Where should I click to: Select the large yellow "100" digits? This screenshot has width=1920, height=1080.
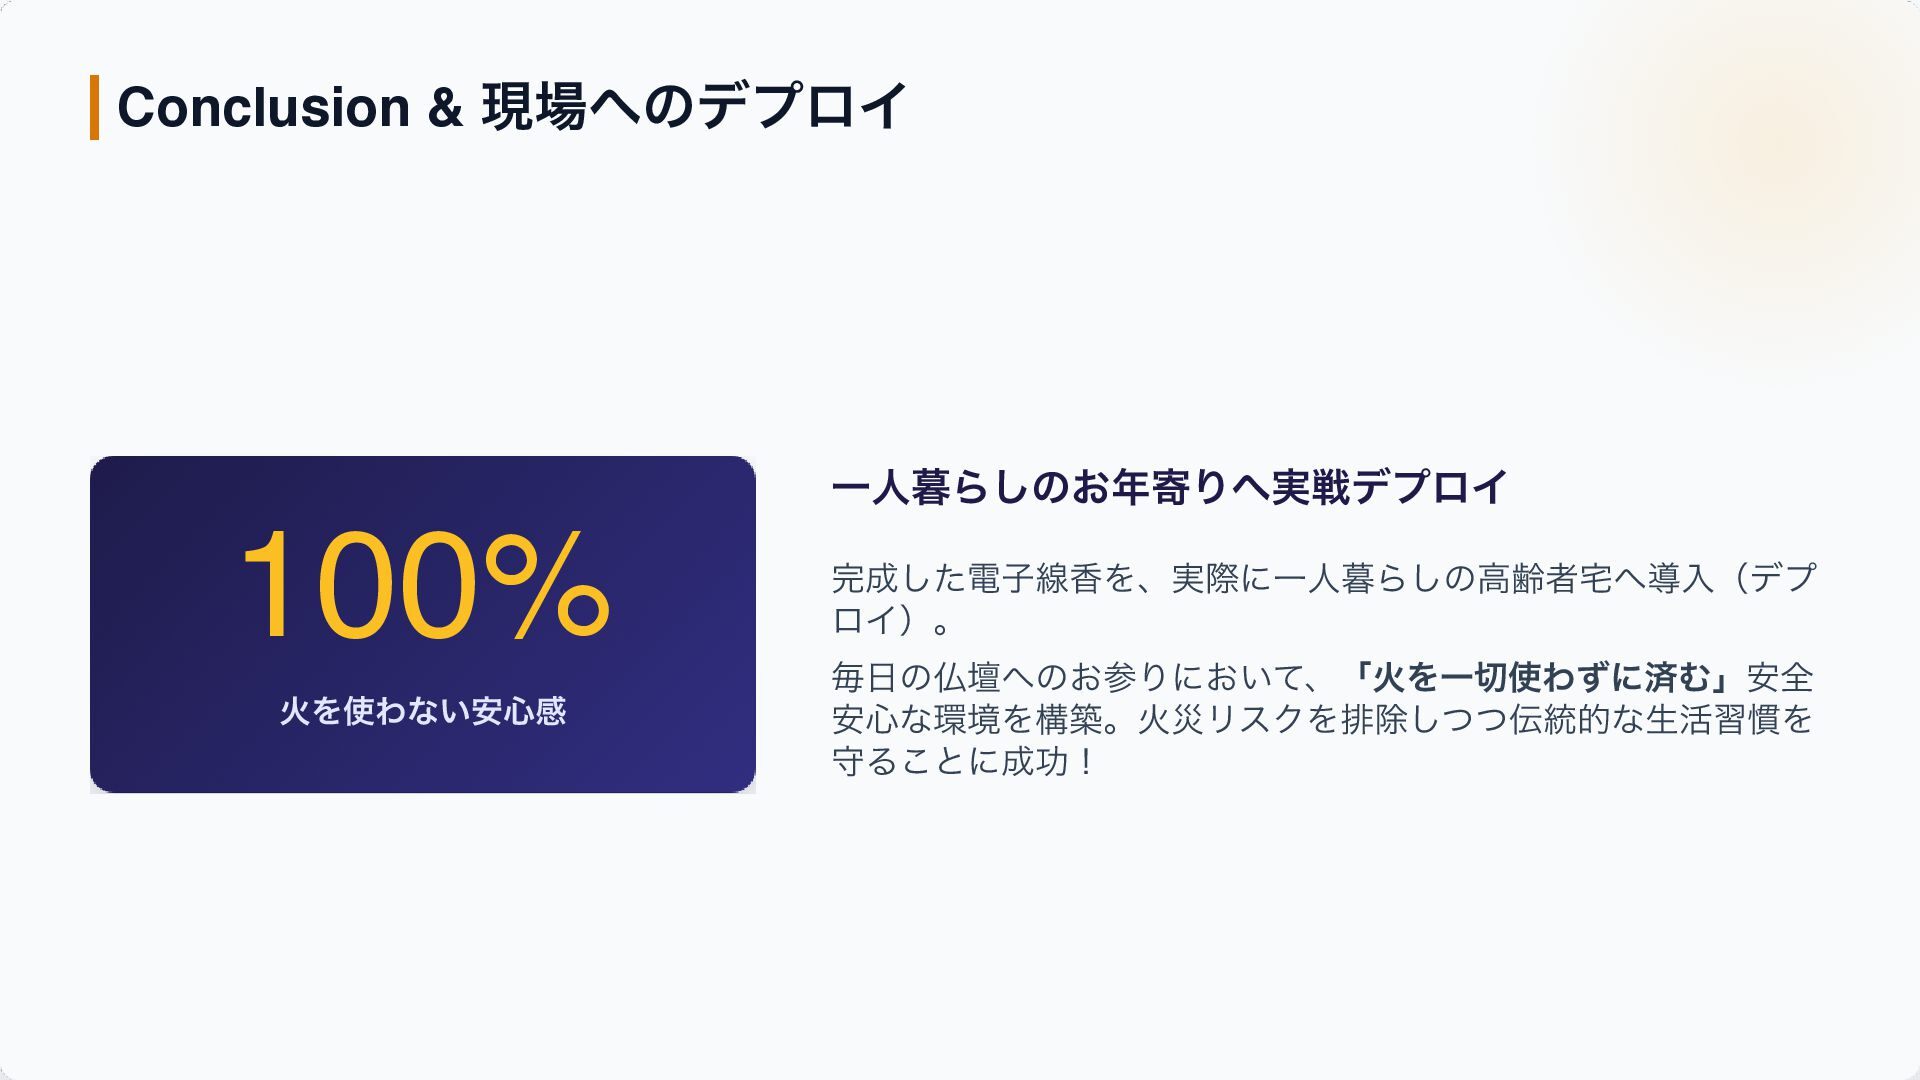coord(359,586)
